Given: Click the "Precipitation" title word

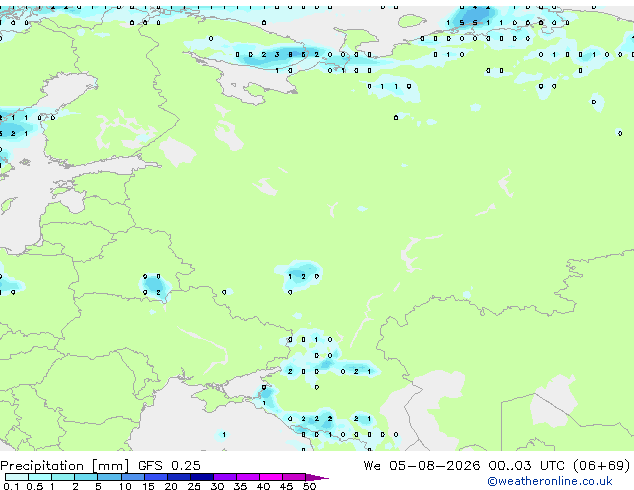Looking at the screenshot, I should [x=42, y=466].
